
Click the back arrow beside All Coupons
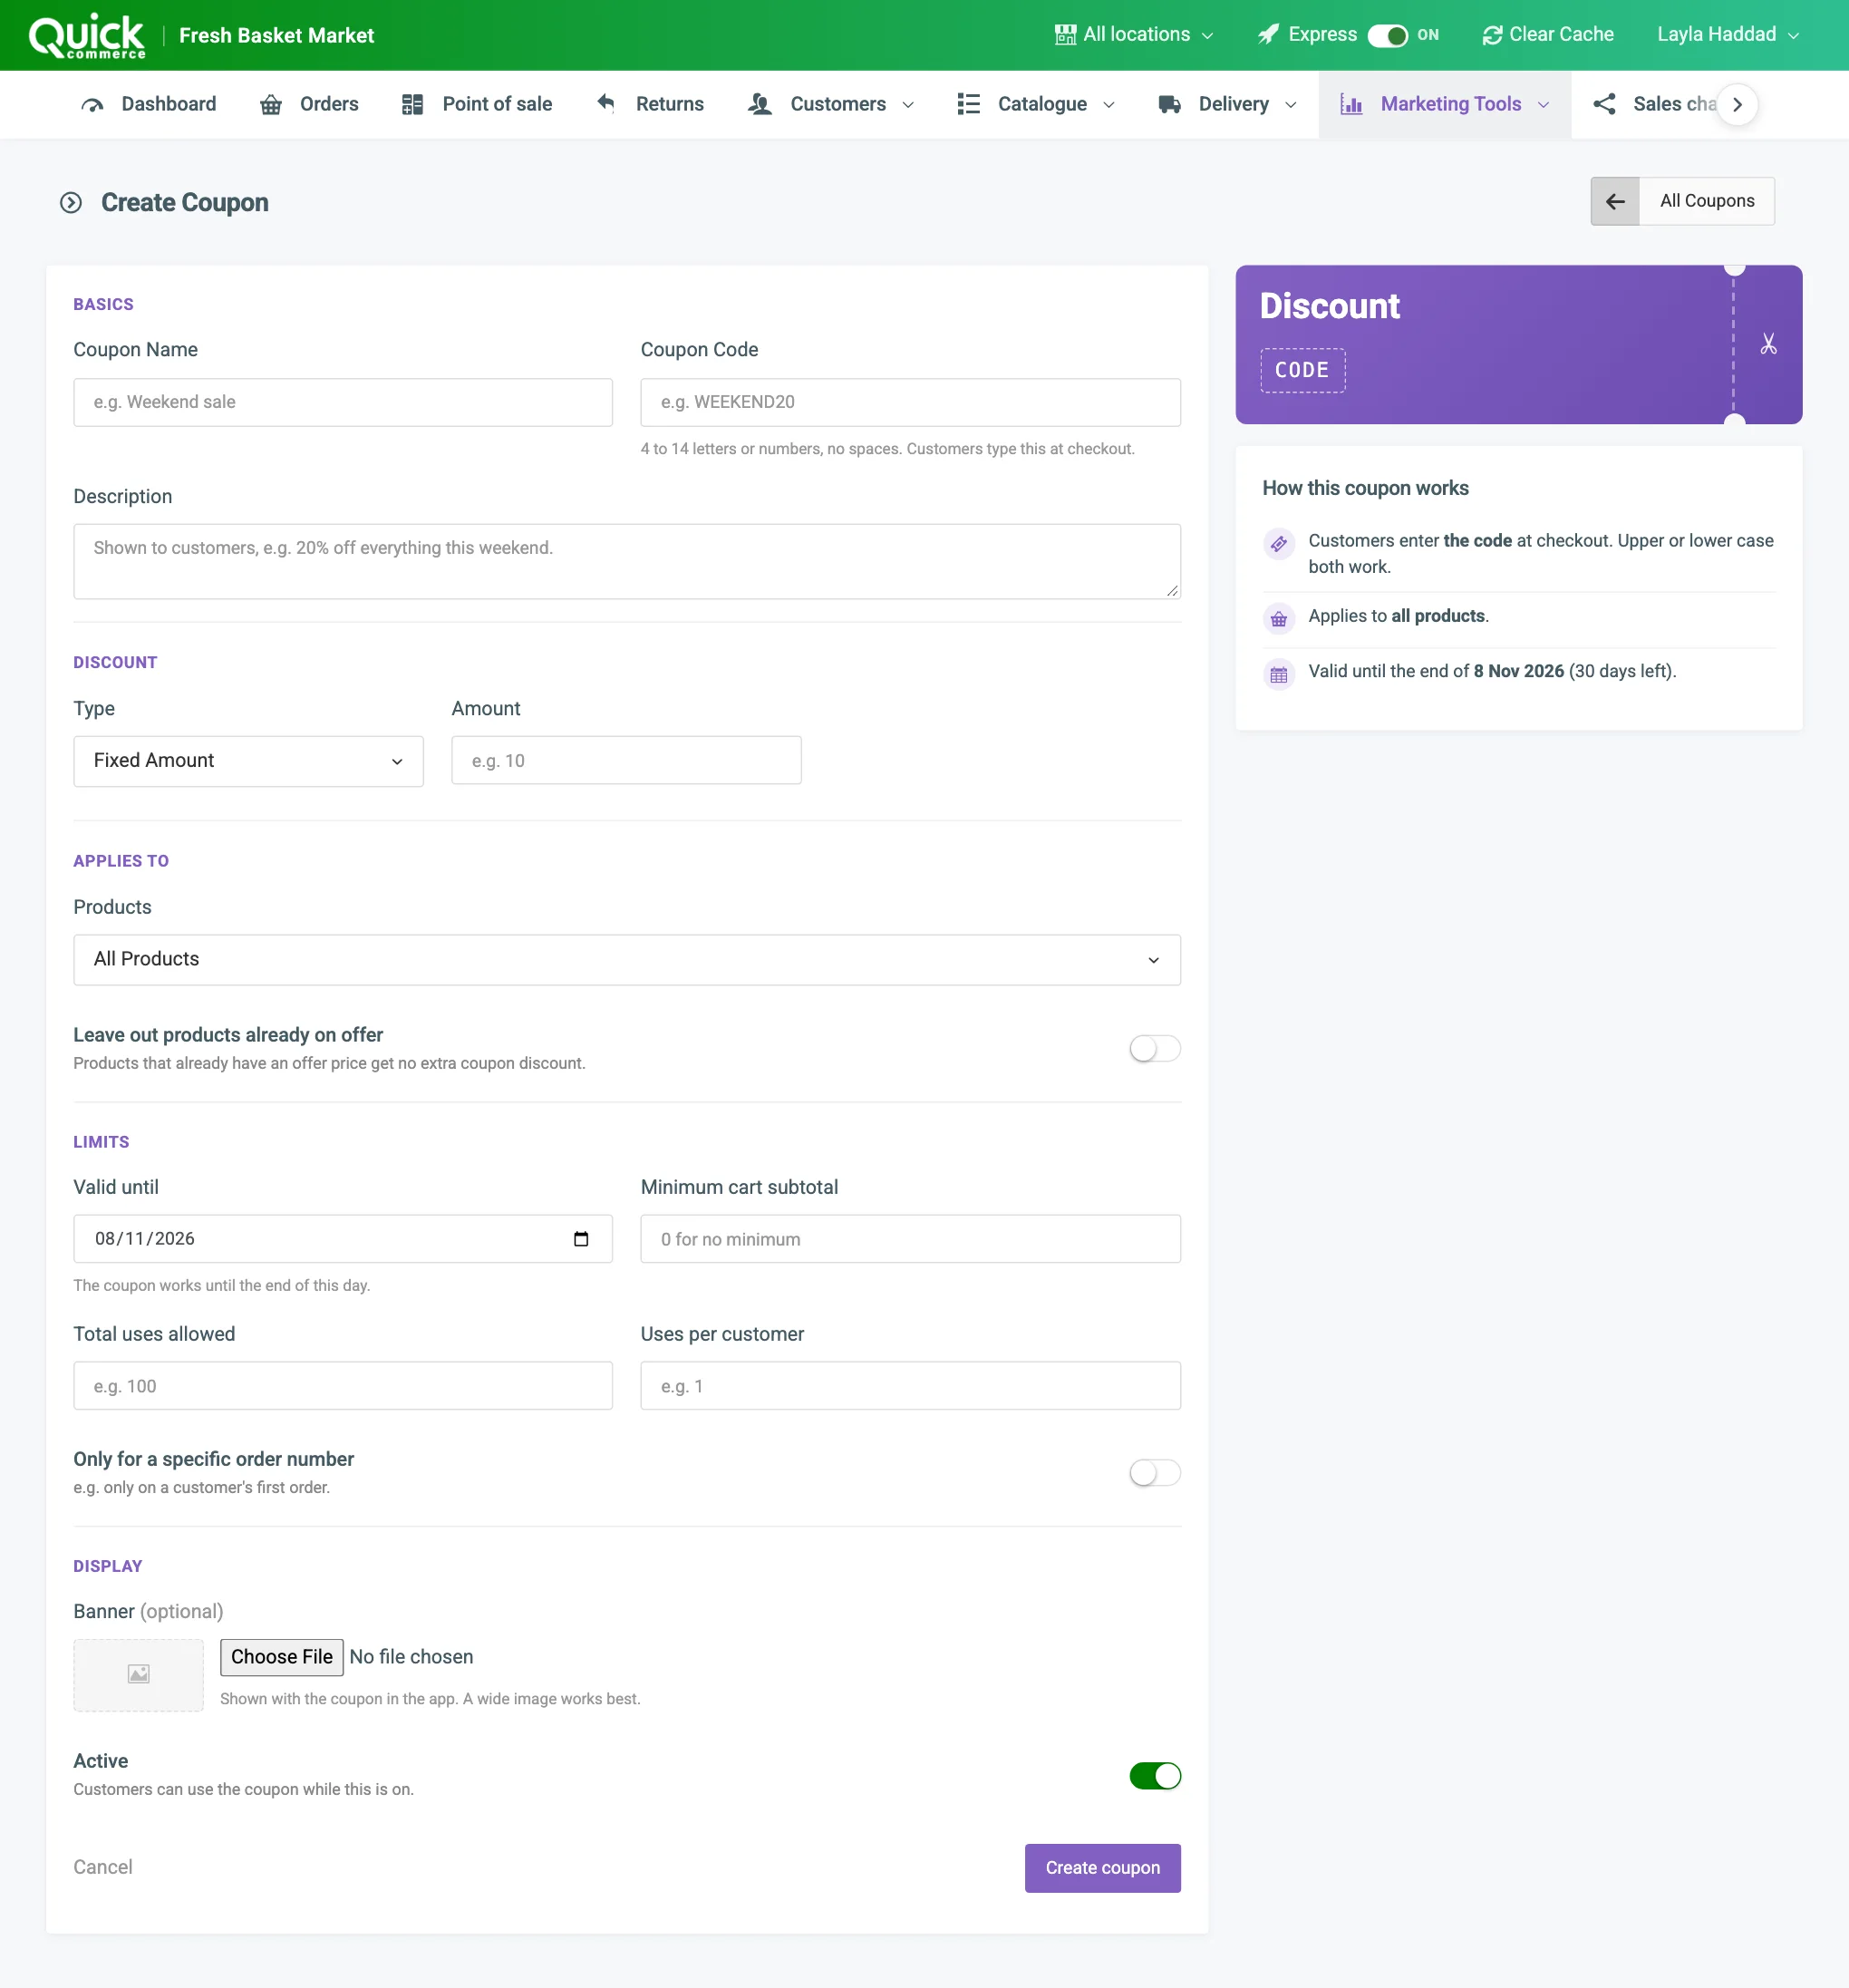pos(1615,201)
